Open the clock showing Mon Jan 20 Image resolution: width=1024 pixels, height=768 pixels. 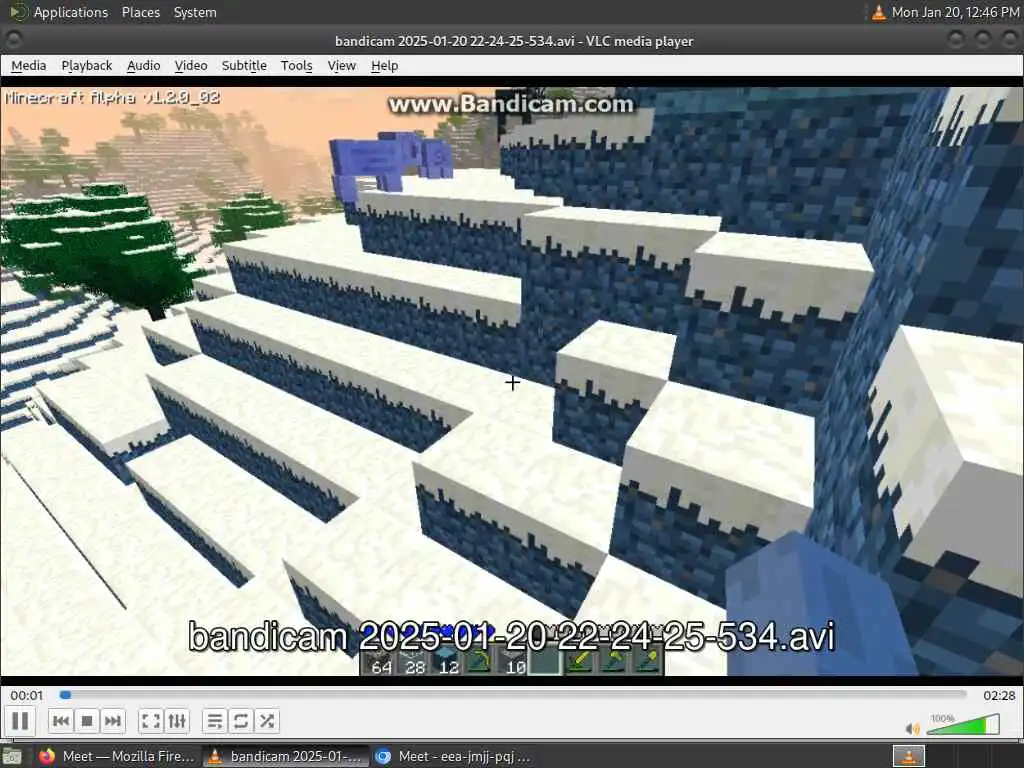(955, 12)
